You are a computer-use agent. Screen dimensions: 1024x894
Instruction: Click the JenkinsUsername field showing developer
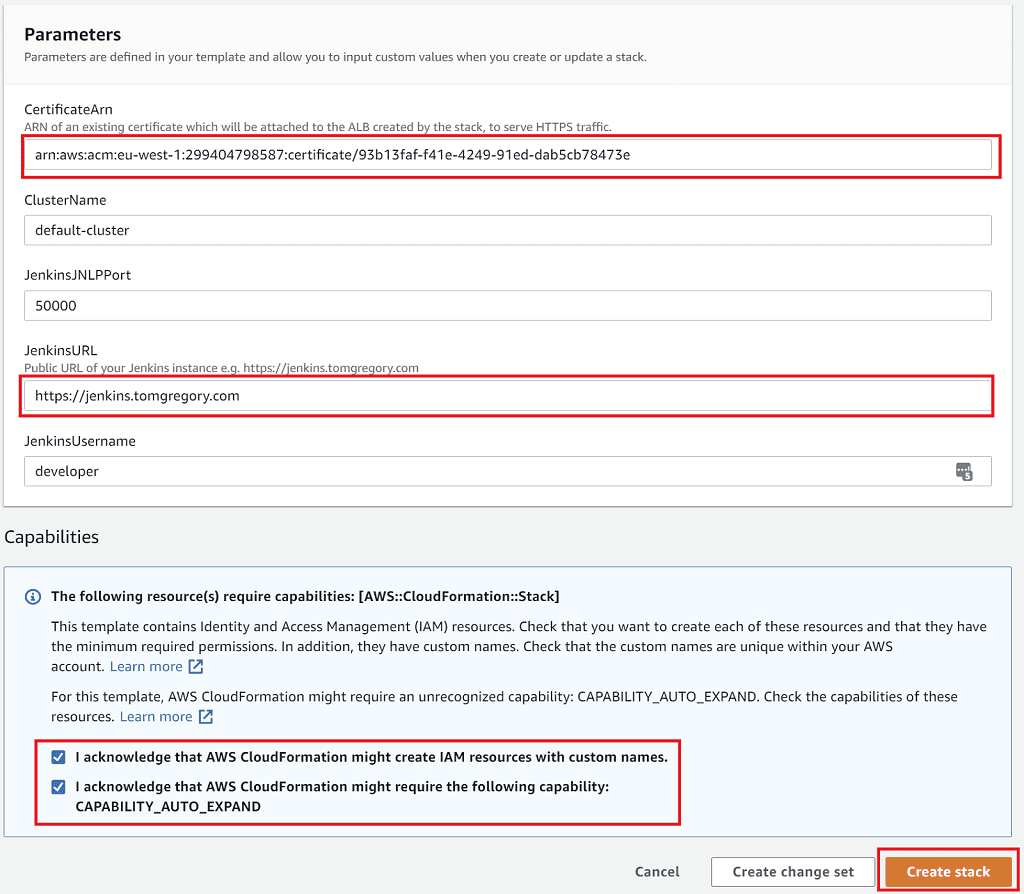point(400,471)
